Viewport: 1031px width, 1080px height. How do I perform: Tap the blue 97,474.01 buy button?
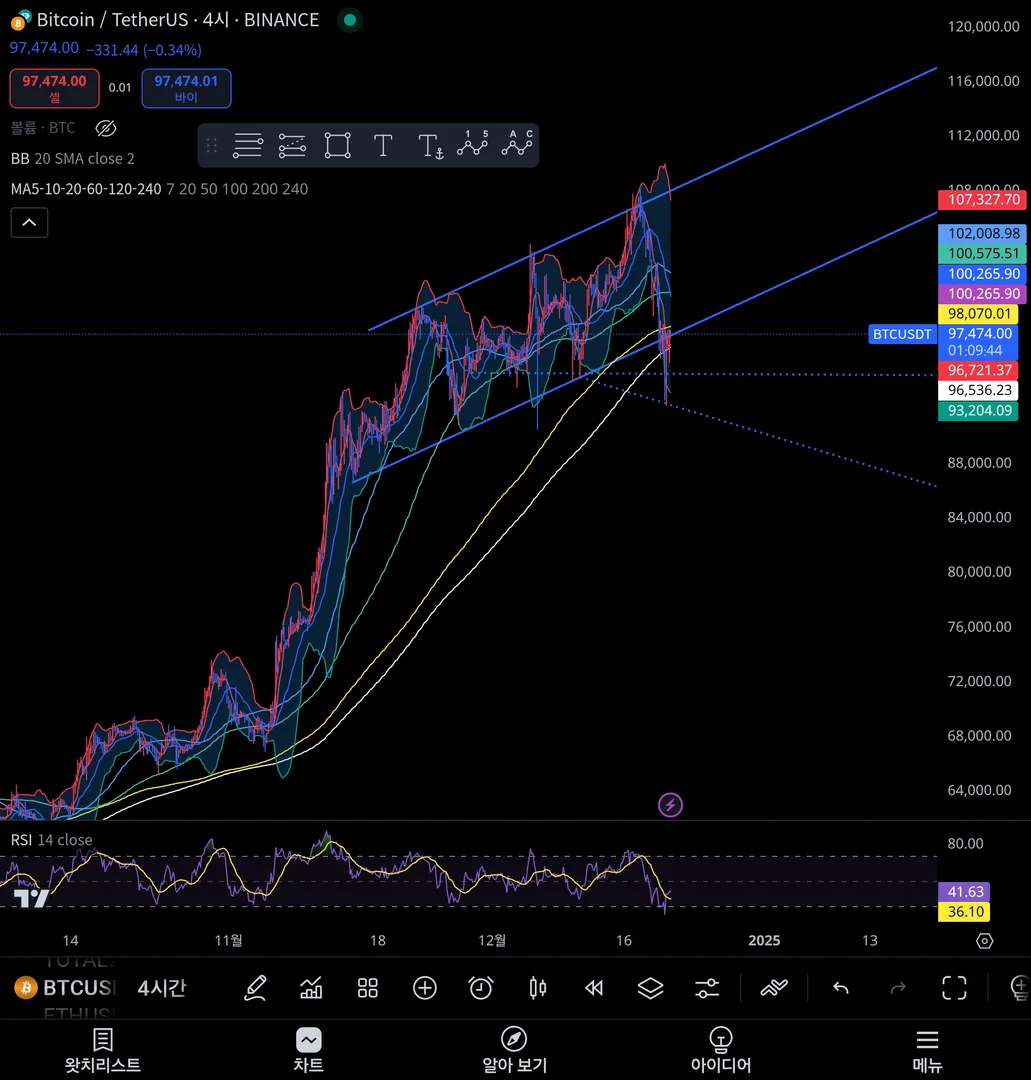[186, 88]
